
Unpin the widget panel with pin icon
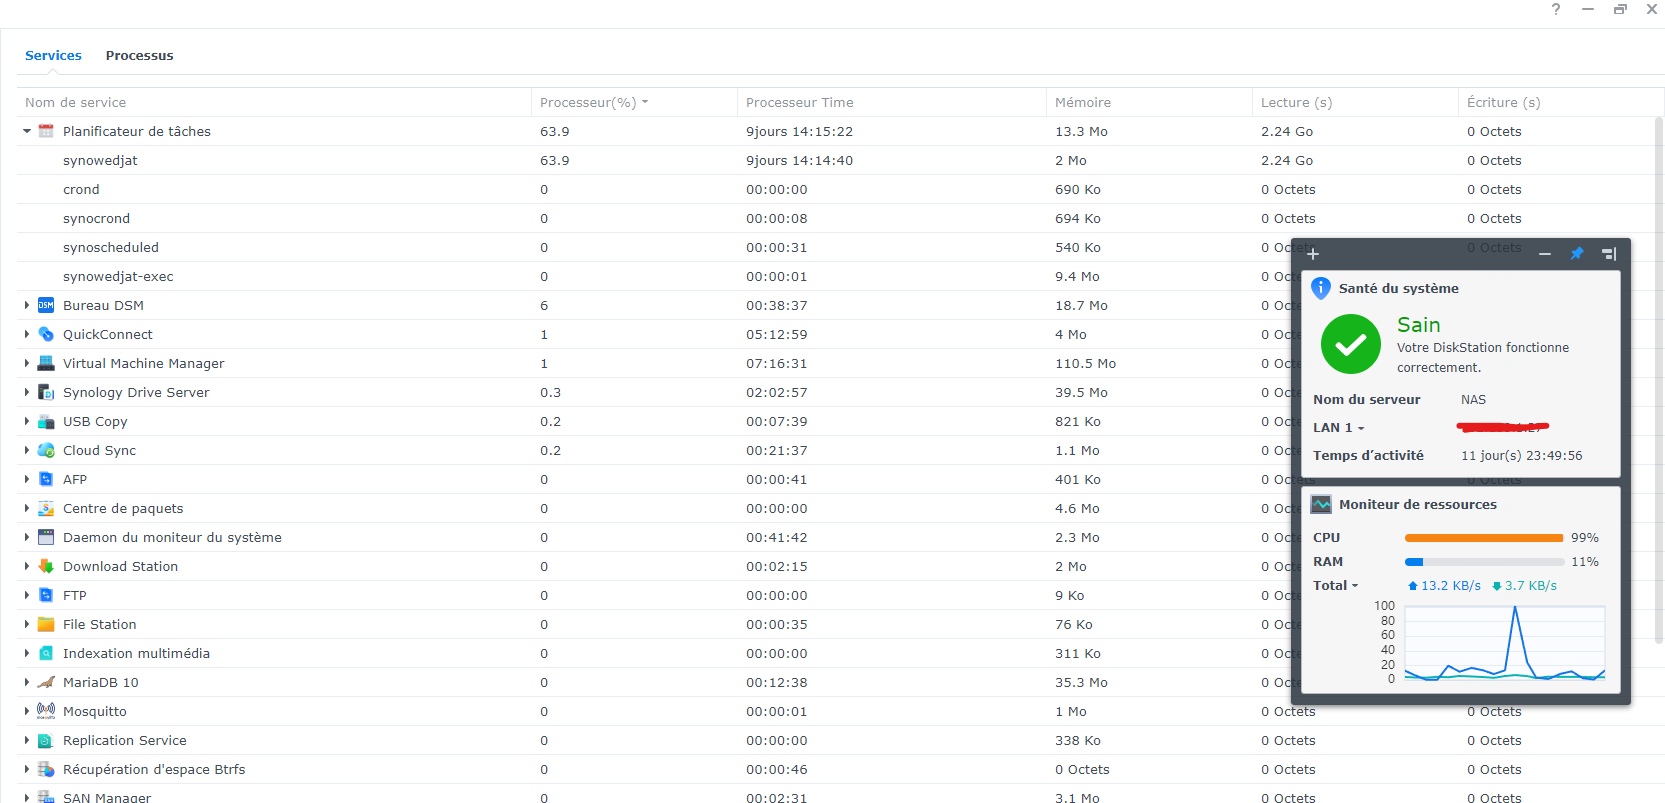click(1577, 254)
